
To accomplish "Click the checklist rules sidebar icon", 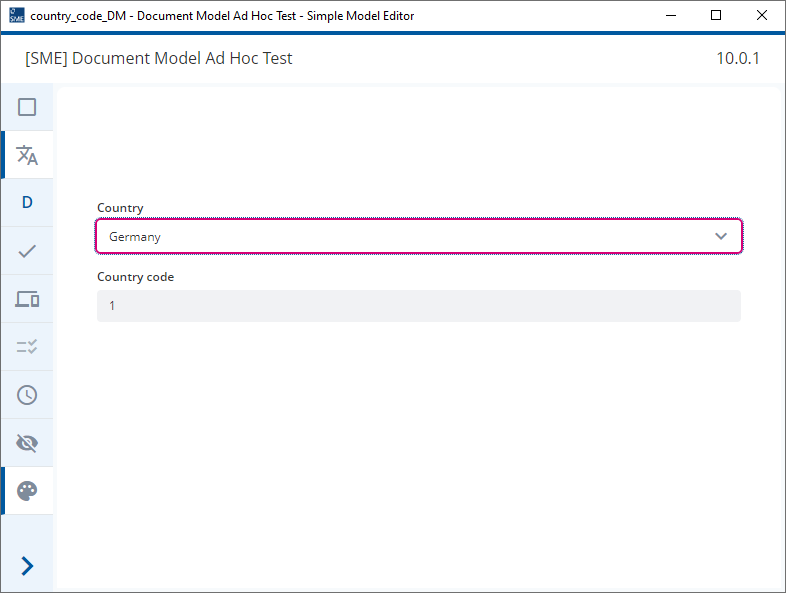I will [x=27, y=347].
